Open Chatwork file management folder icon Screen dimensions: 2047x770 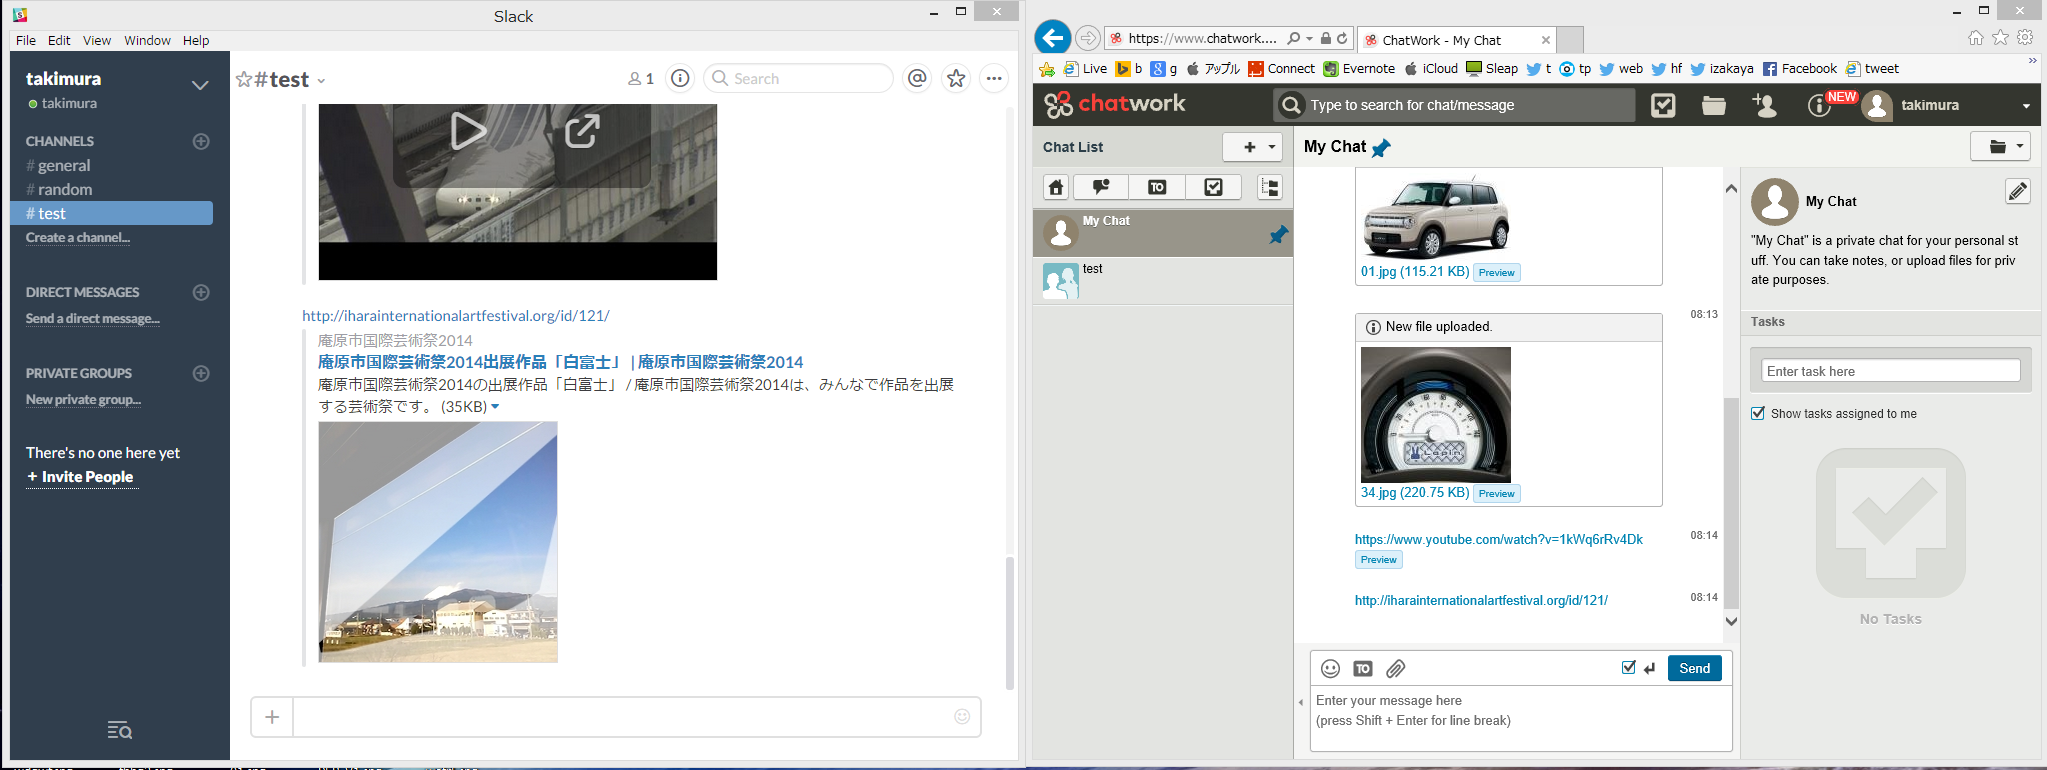coord(1714,105)
